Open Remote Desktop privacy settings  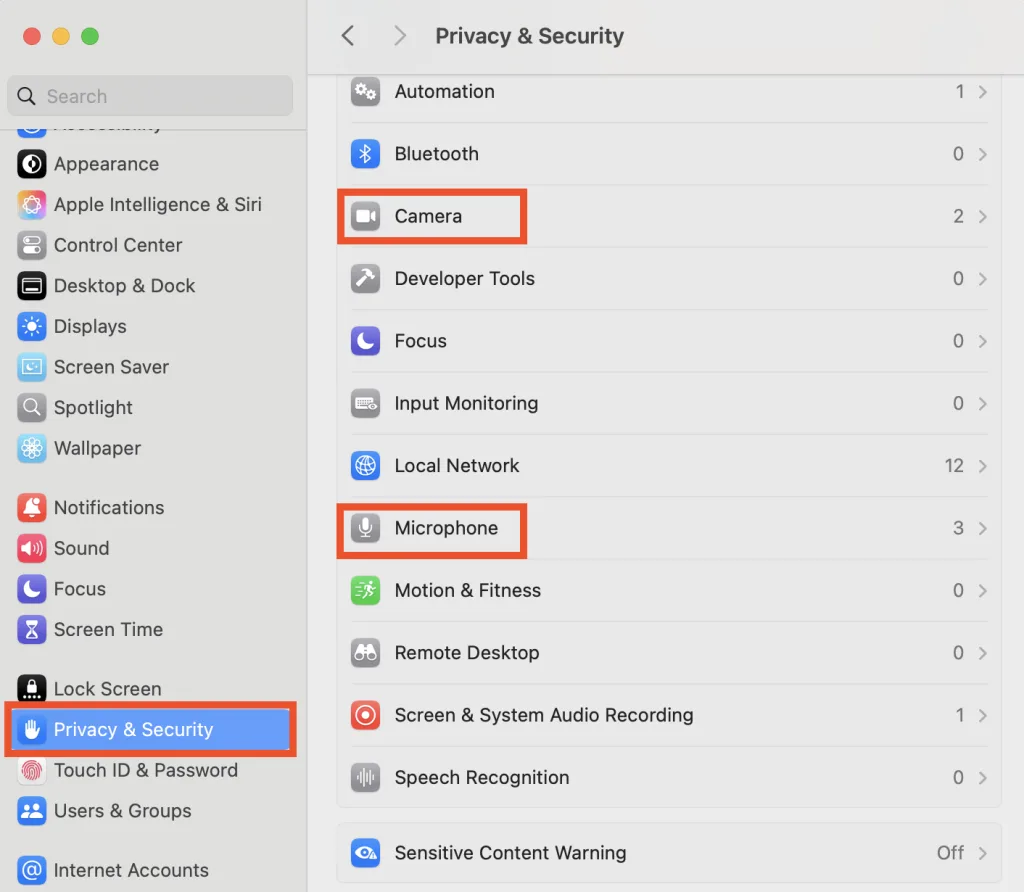[669, 652]
